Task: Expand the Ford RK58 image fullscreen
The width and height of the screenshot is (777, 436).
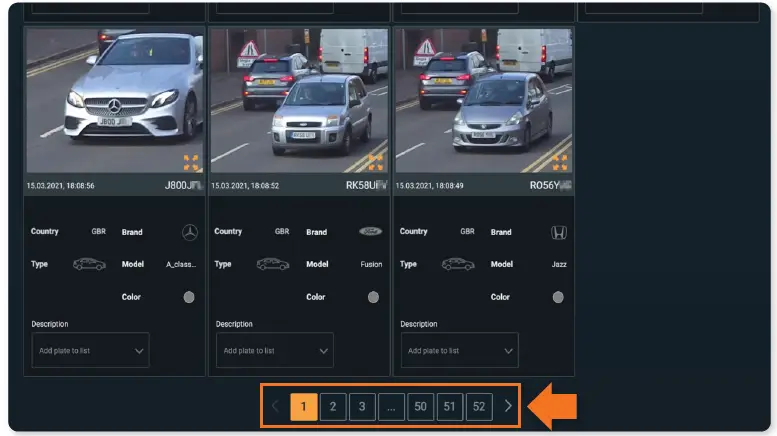Action: point(376,163)
